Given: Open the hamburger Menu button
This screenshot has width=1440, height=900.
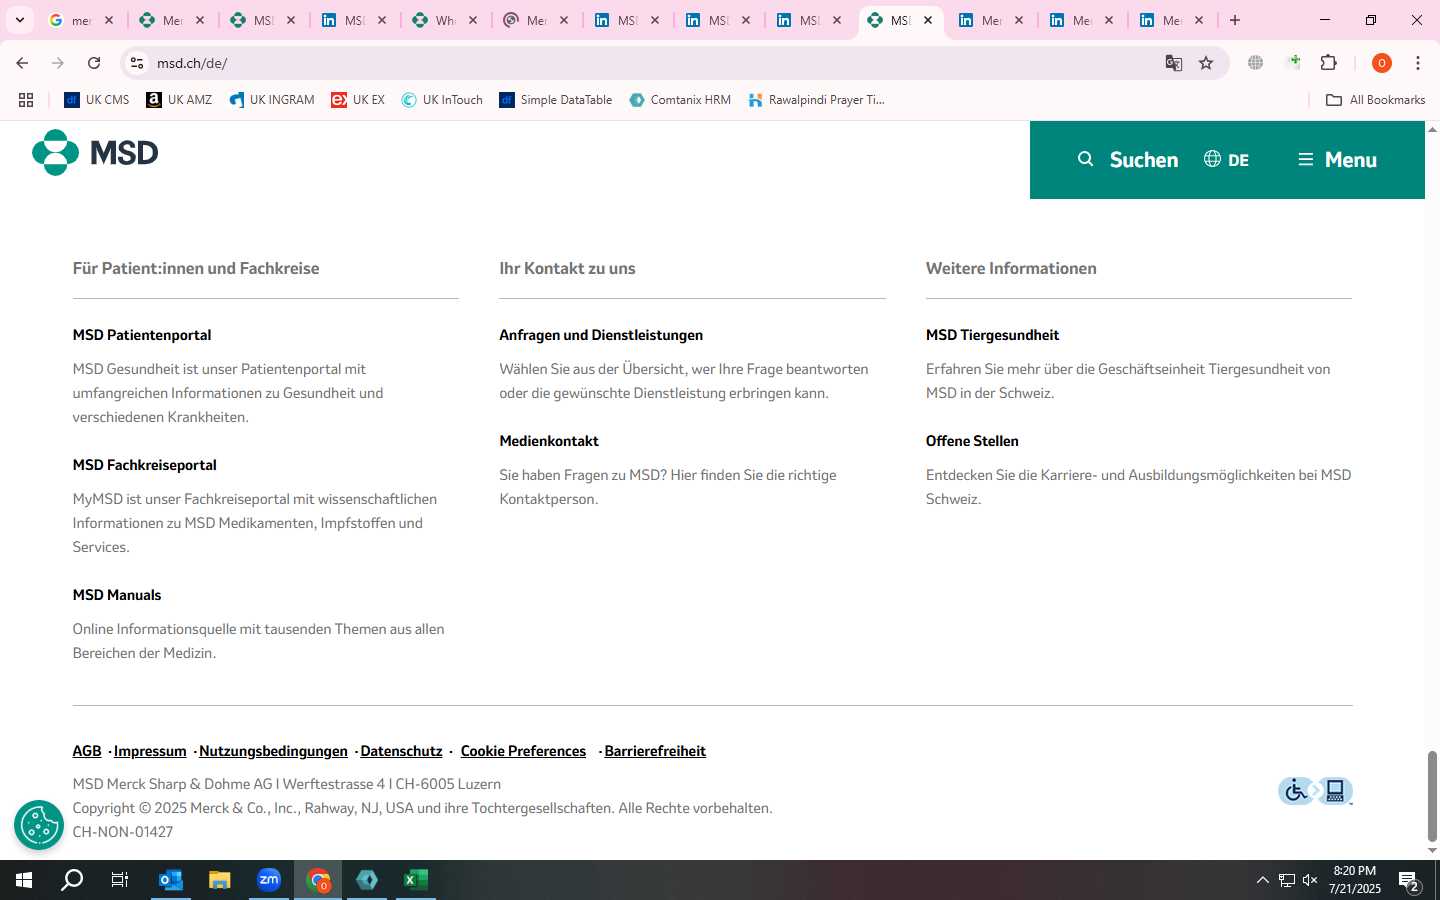Looking at the screenshot, I should (1337, 160).
